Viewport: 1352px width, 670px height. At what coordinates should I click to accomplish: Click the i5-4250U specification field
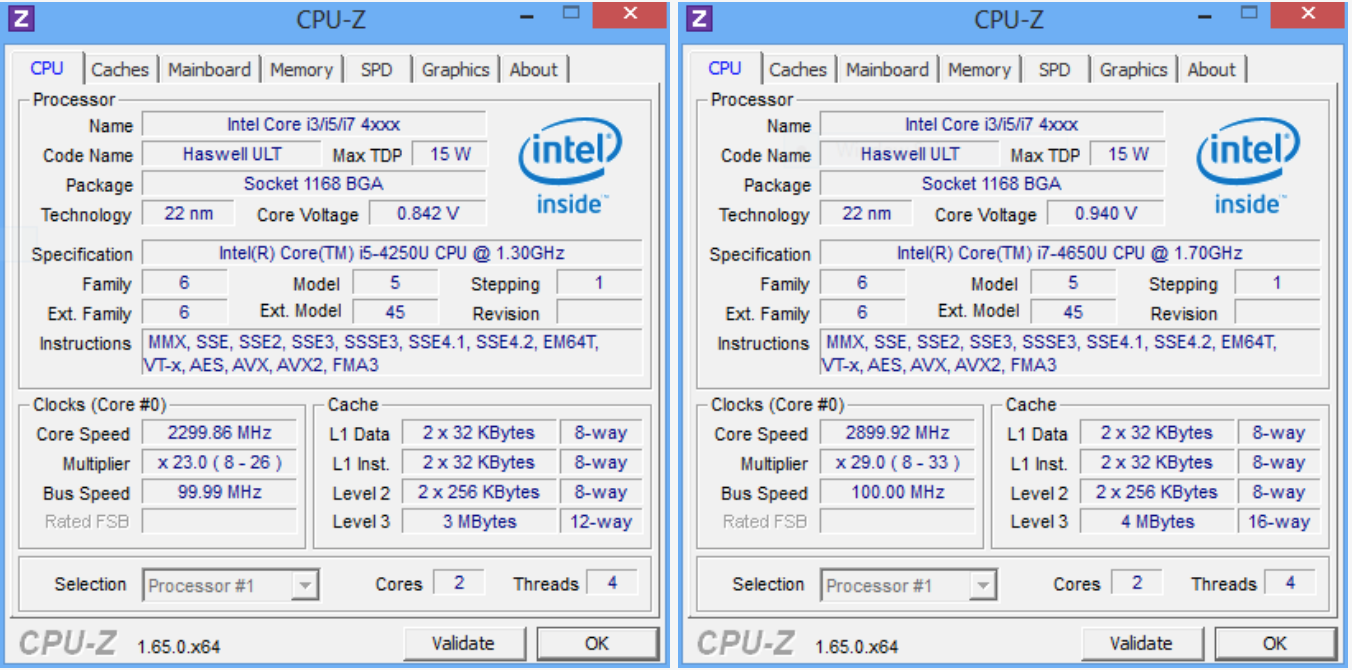point(392,253)
